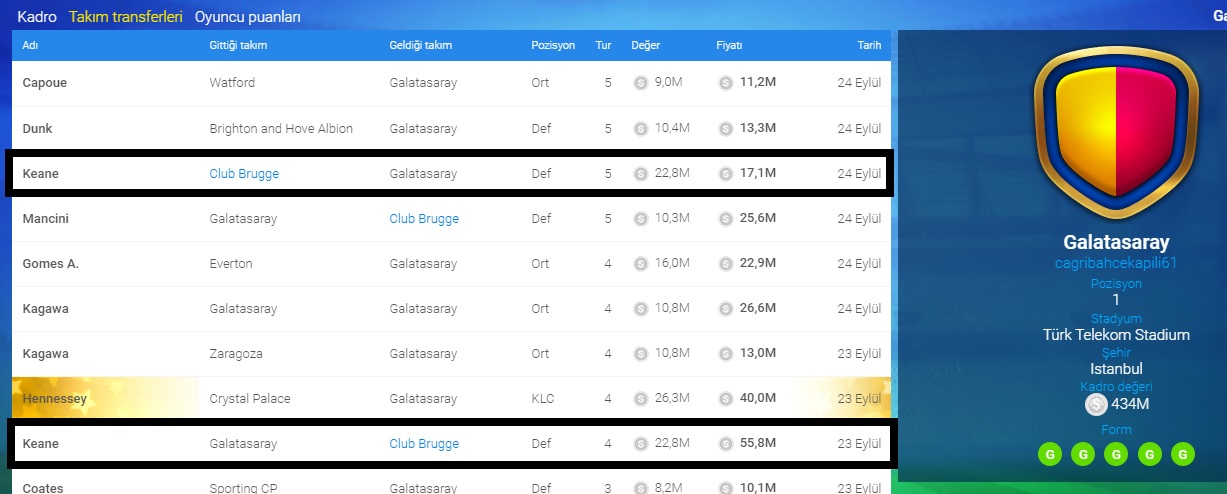Click coin icon beside 10,4M value
Viewport: 1227px width, 494px height.
(641, 128)
